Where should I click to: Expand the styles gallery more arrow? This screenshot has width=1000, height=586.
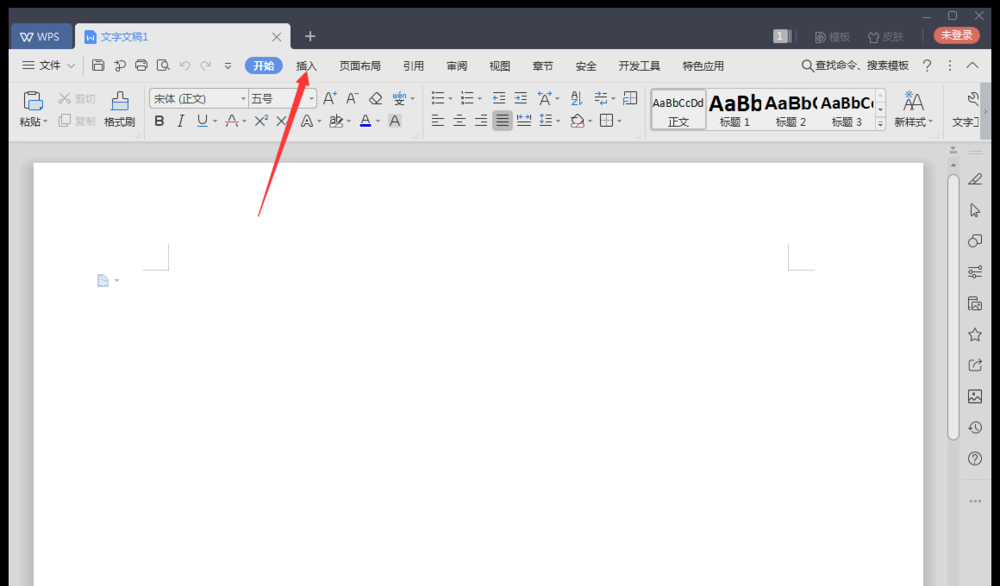pyautogui.click(x=880, y=124)
